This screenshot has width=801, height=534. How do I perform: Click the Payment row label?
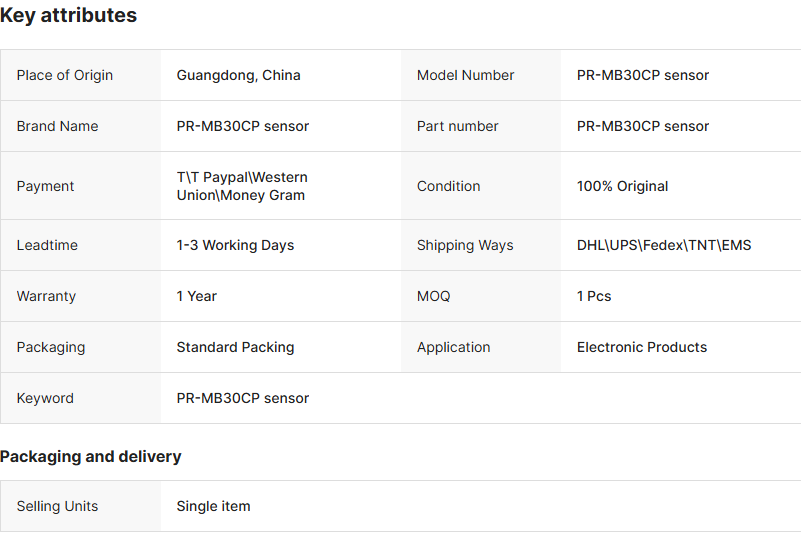click(46, 186)
